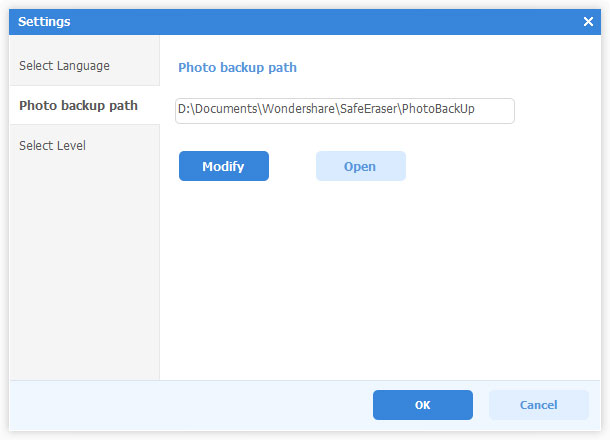Click the word SafeEraser in the path

(x=367, y=110)
